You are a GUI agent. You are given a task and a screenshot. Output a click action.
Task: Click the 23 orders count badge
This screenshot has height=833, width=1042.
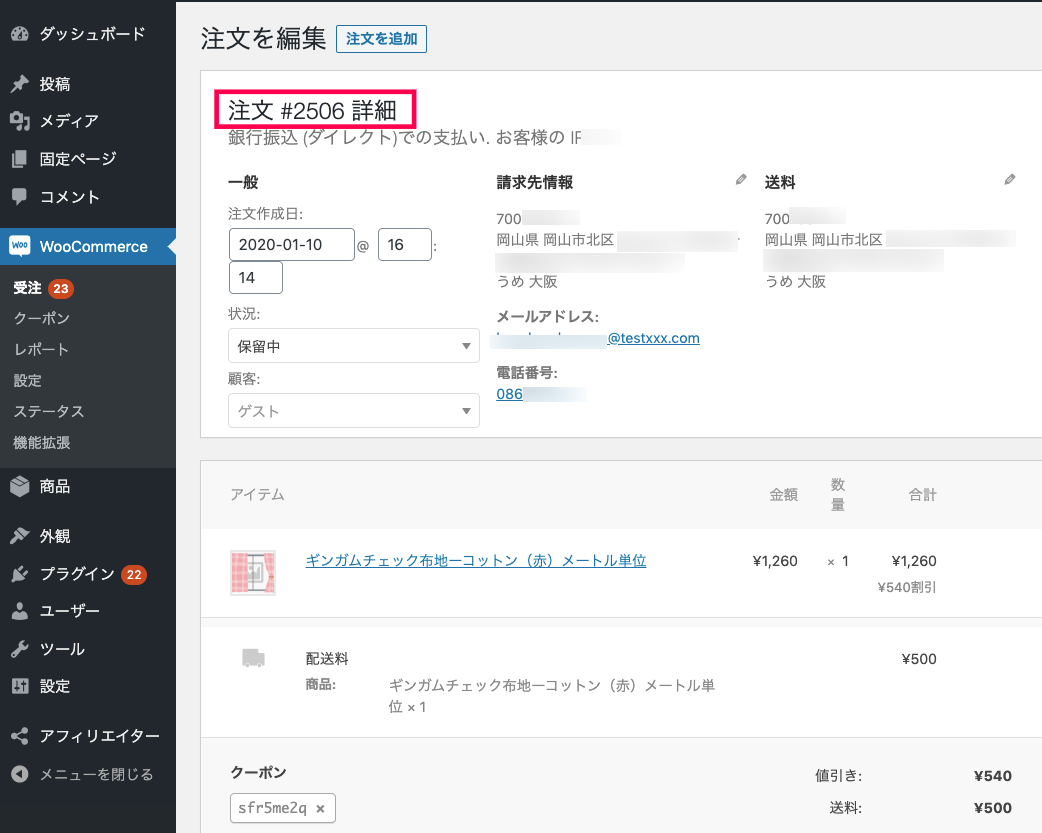tap(61, 289)
